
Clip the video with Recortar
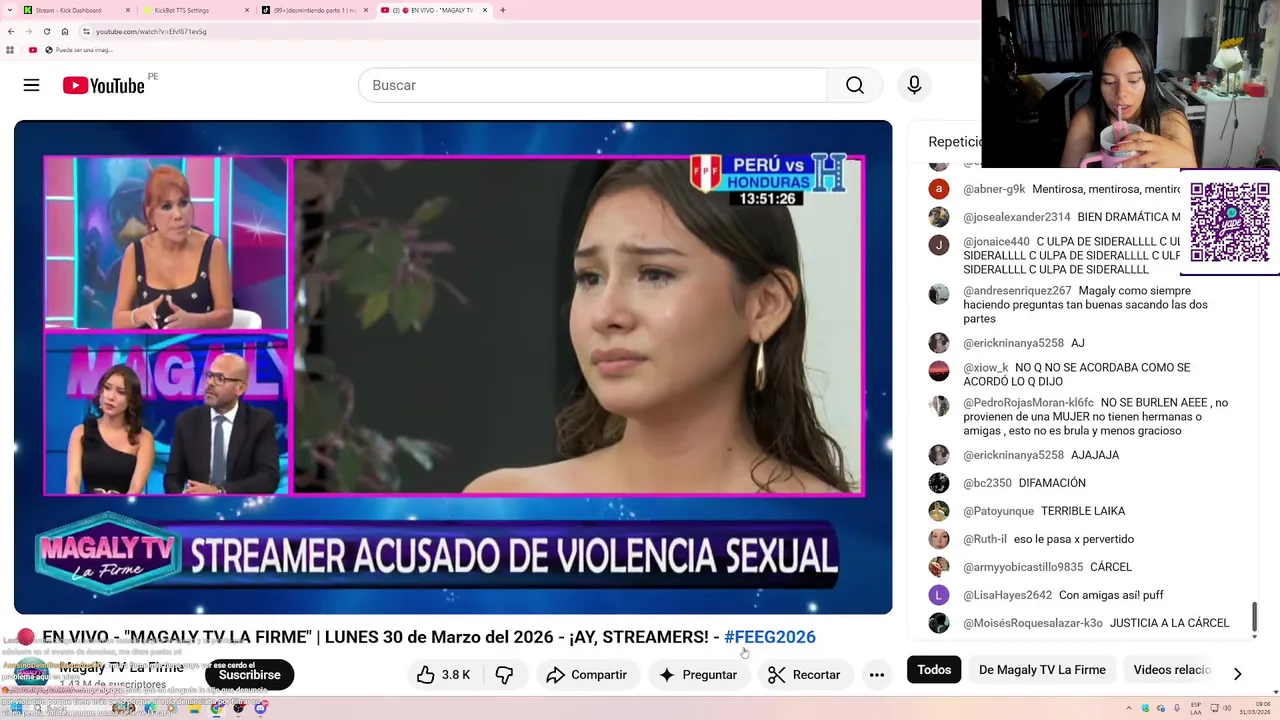tap(804, 675)
